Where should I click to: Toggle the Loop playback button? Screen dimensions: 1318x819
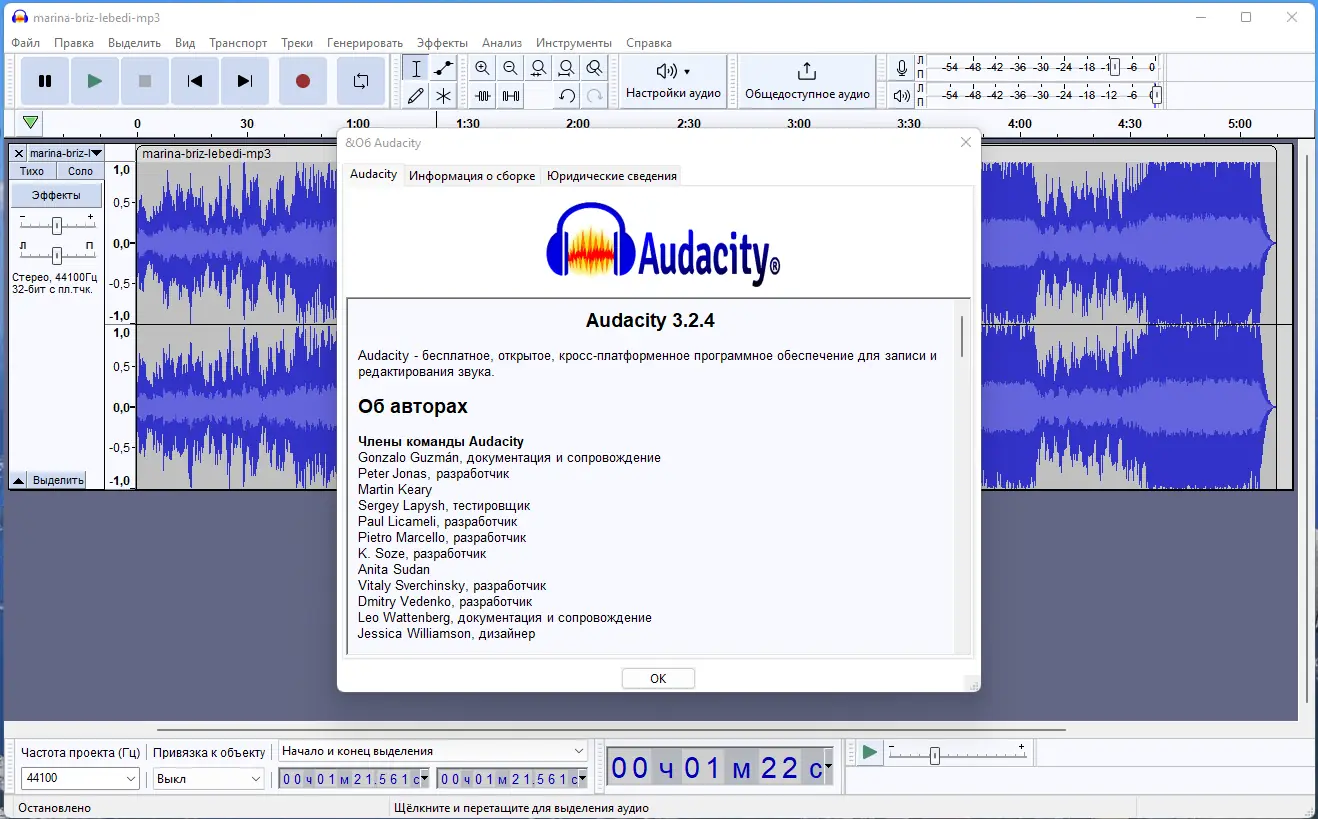361,81
